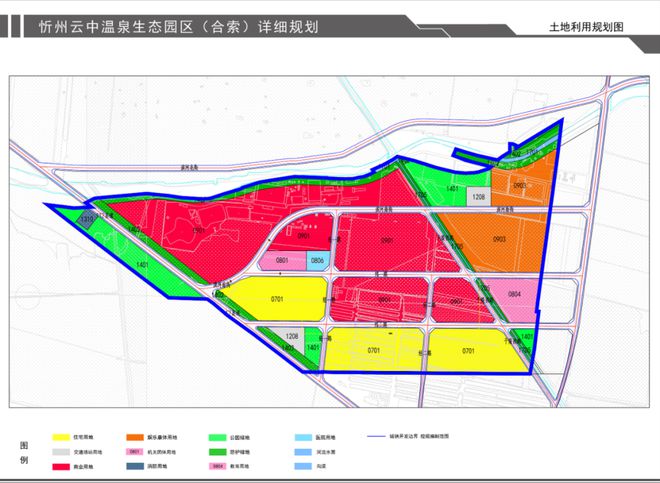Click the orange entertainment land legend swatch
Image resolution: width=660 pixels, height=483 pixels.
click(134, 438)
